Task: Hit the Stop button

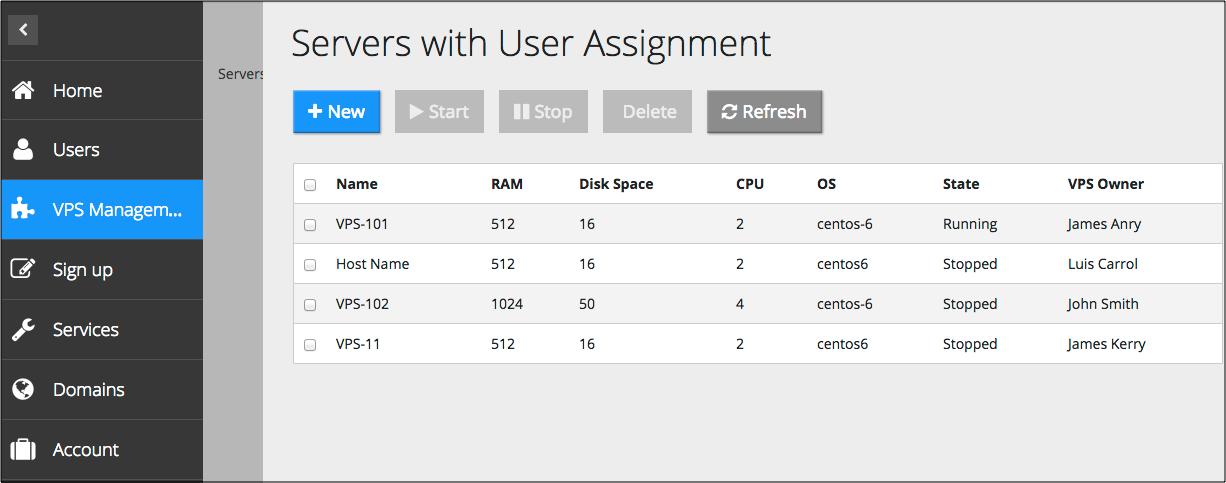Action: pos(543,112)
